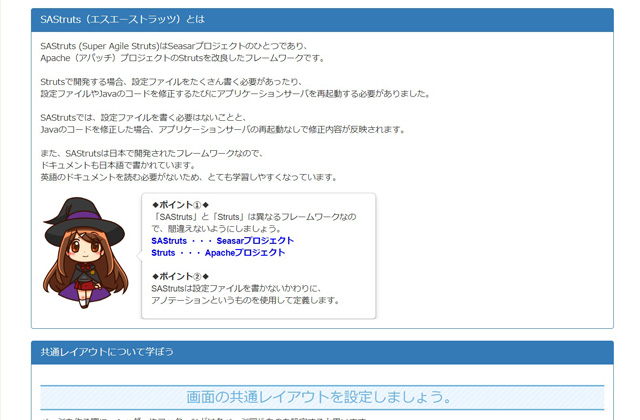Click the '◆ポイント②◆' heading
Screen dimensions: 640x420
click(x=180, y=276)
